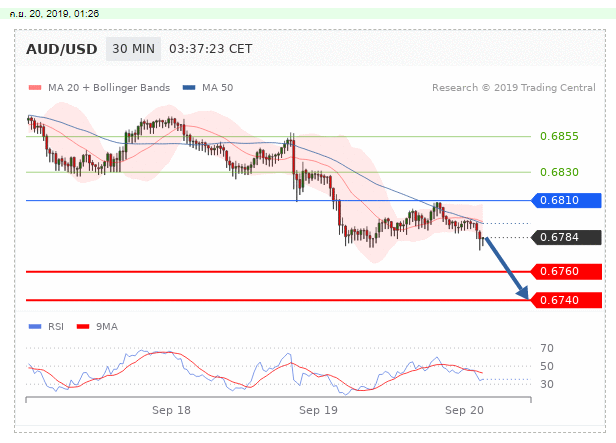Click the Sep 19 date axis label
The height and width of the screenshot is (443, 616).
pyautogui.click(x=318, y=410)
